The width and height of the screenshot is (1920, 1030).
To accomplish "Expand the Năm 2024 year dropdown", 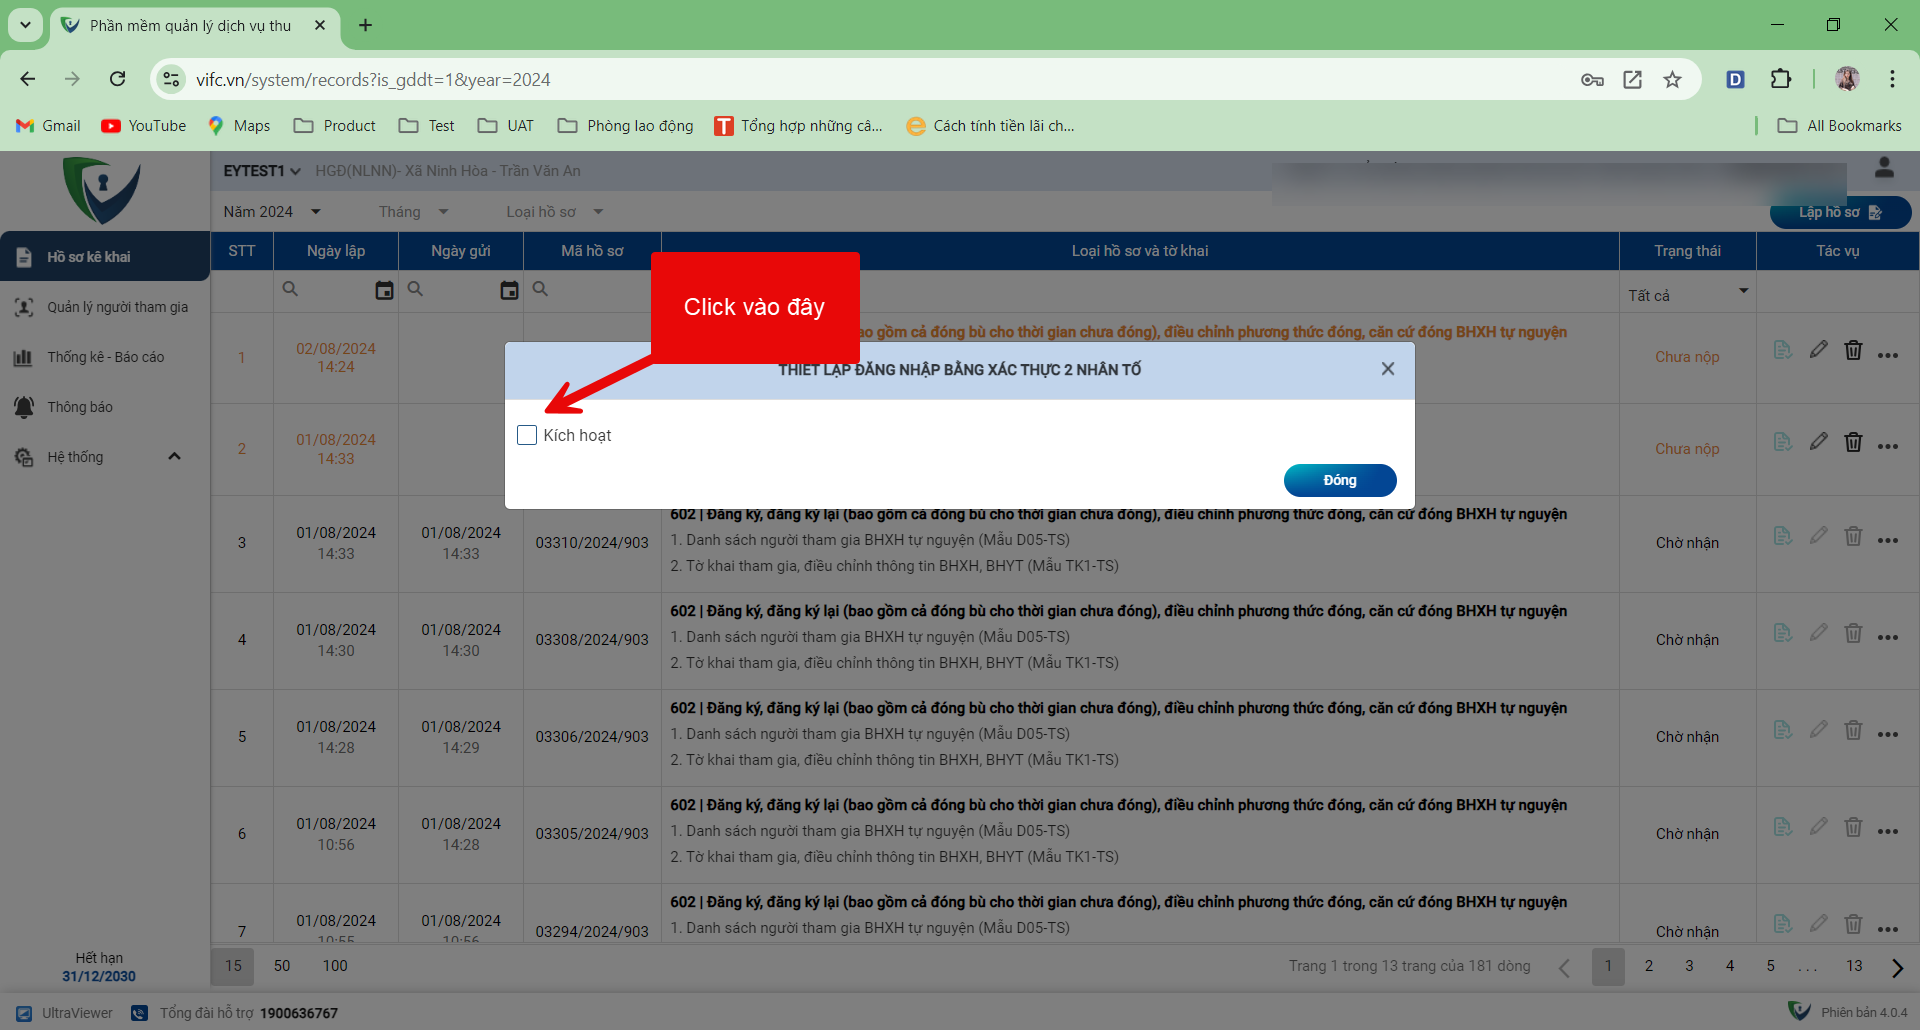I will tap(272, 212).
